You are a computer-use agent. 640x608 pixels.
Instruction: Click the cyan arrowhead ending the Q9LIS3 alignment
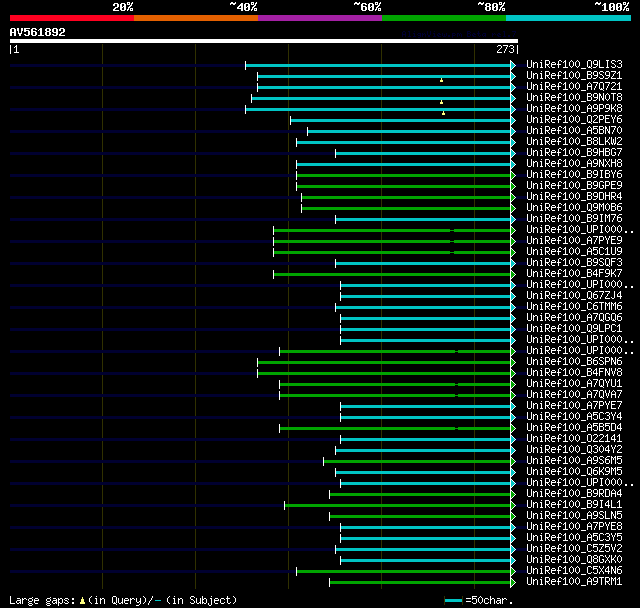click(513, 65)
